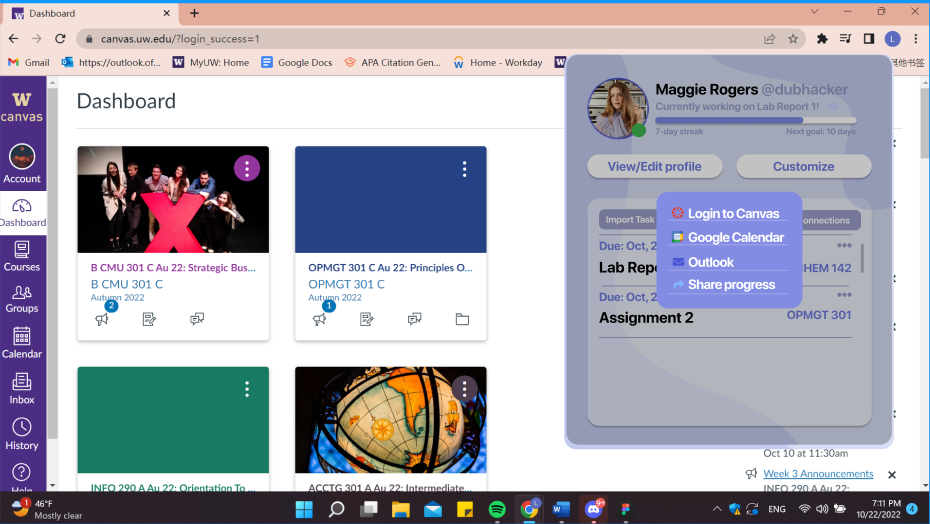Open INFO 290 A card options menu
The height and width of the screenshot is (524, 930).
[x=247, y=389]
